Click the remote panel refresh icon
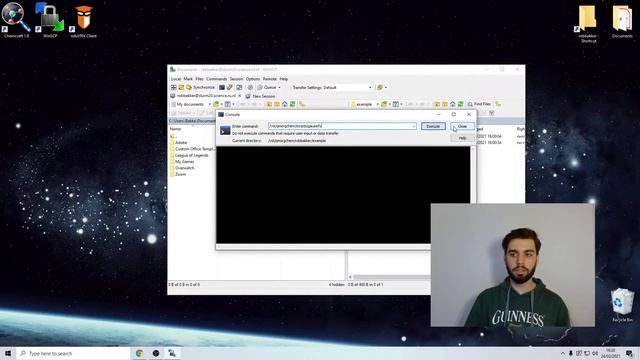 pyautogui.click(x=460, y=104)
